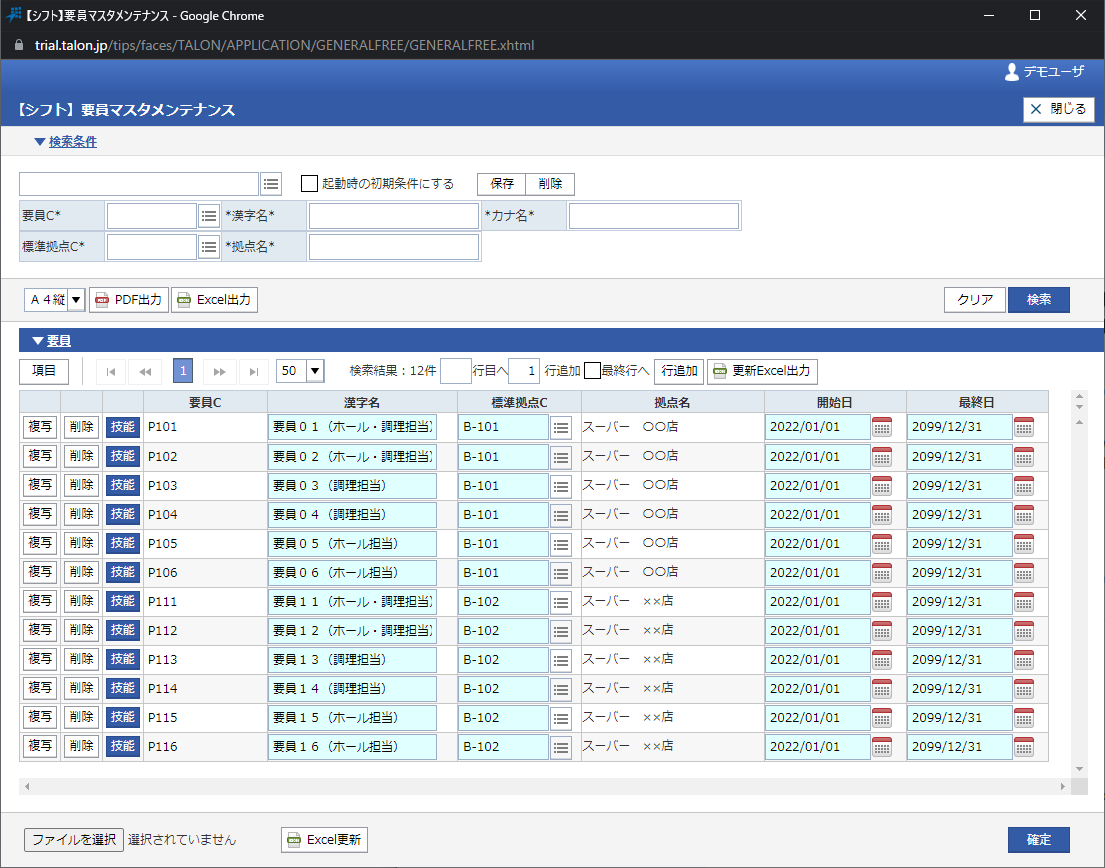
Task: Click the クリア button
Action: point(975,300)
